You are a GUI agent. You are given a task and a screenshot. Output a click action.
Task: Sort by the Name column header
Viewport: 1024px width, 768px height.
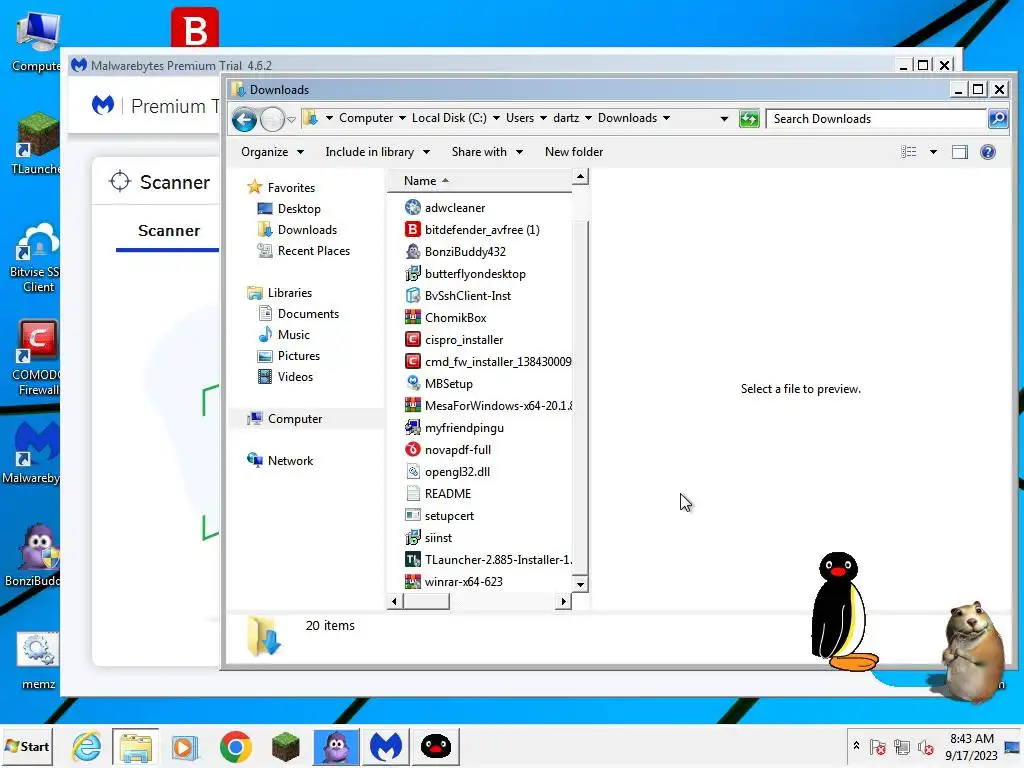(480, 181)
